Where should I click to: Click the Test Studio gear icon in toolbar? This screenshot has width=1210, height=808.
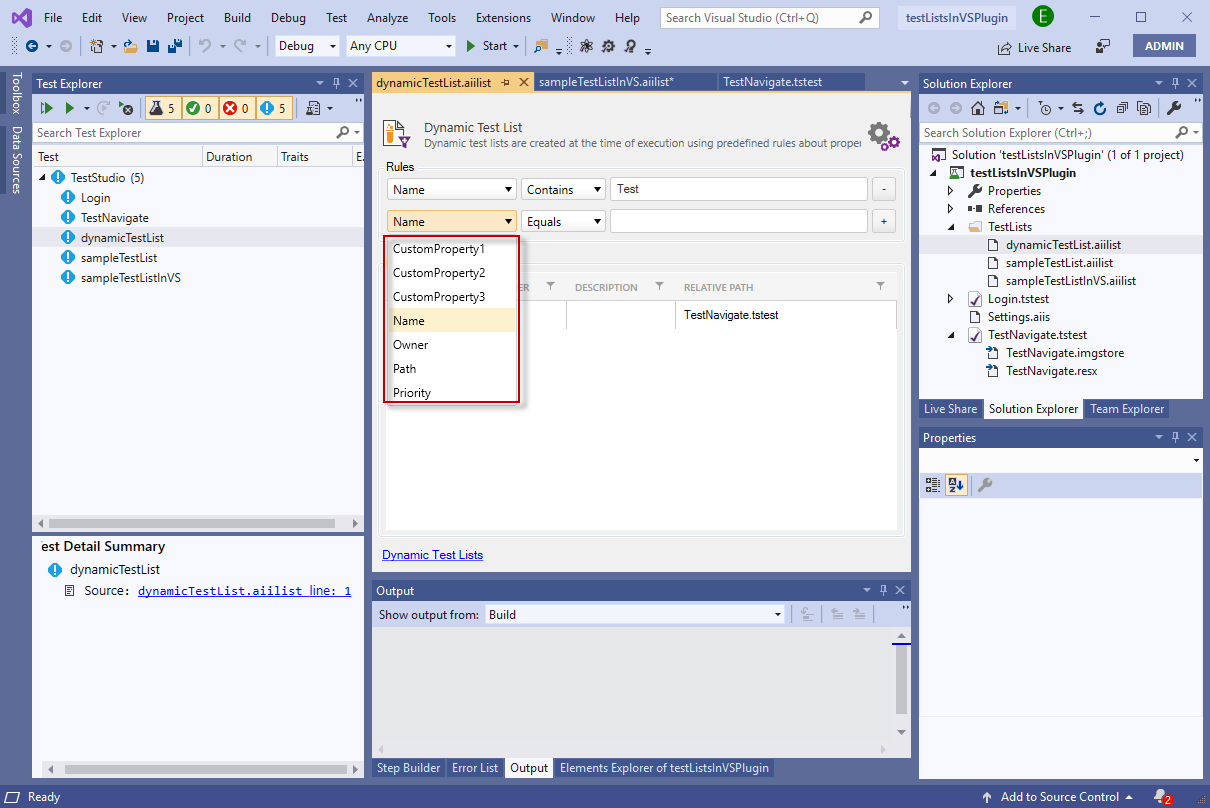tap(608, 46)
